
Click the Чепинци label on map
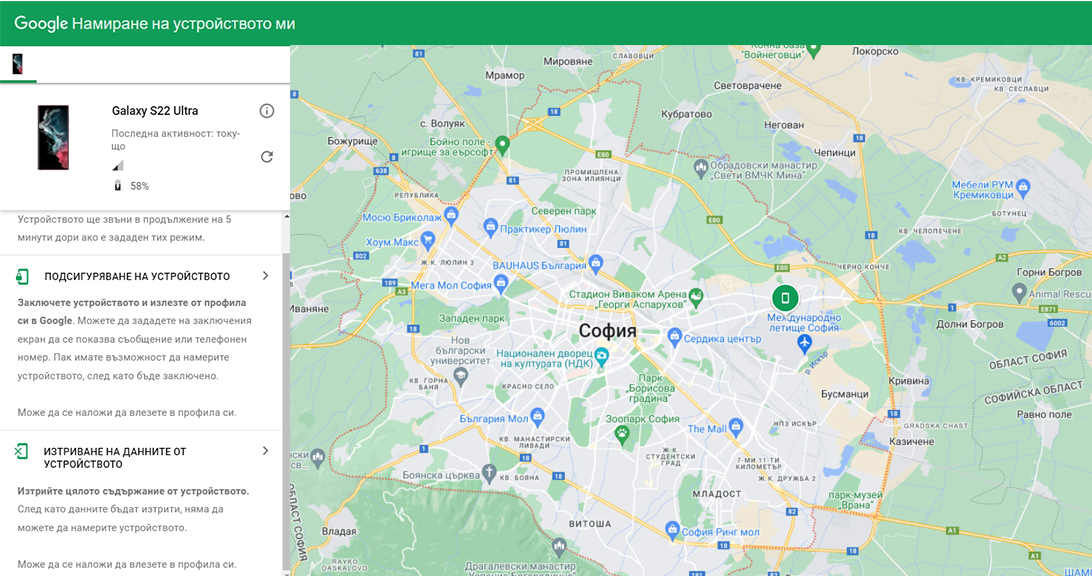click(x=834, y=153)
